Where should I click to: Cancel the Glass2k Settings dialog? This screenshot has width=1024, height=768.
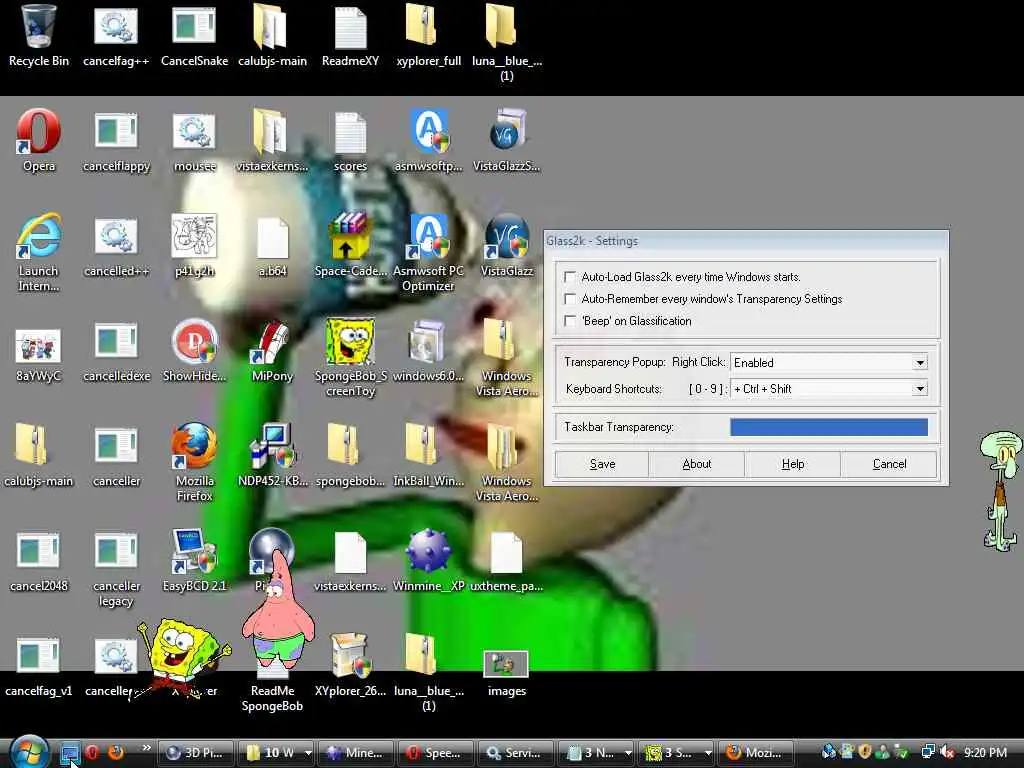pyautogui.click(x=889, y=464)
